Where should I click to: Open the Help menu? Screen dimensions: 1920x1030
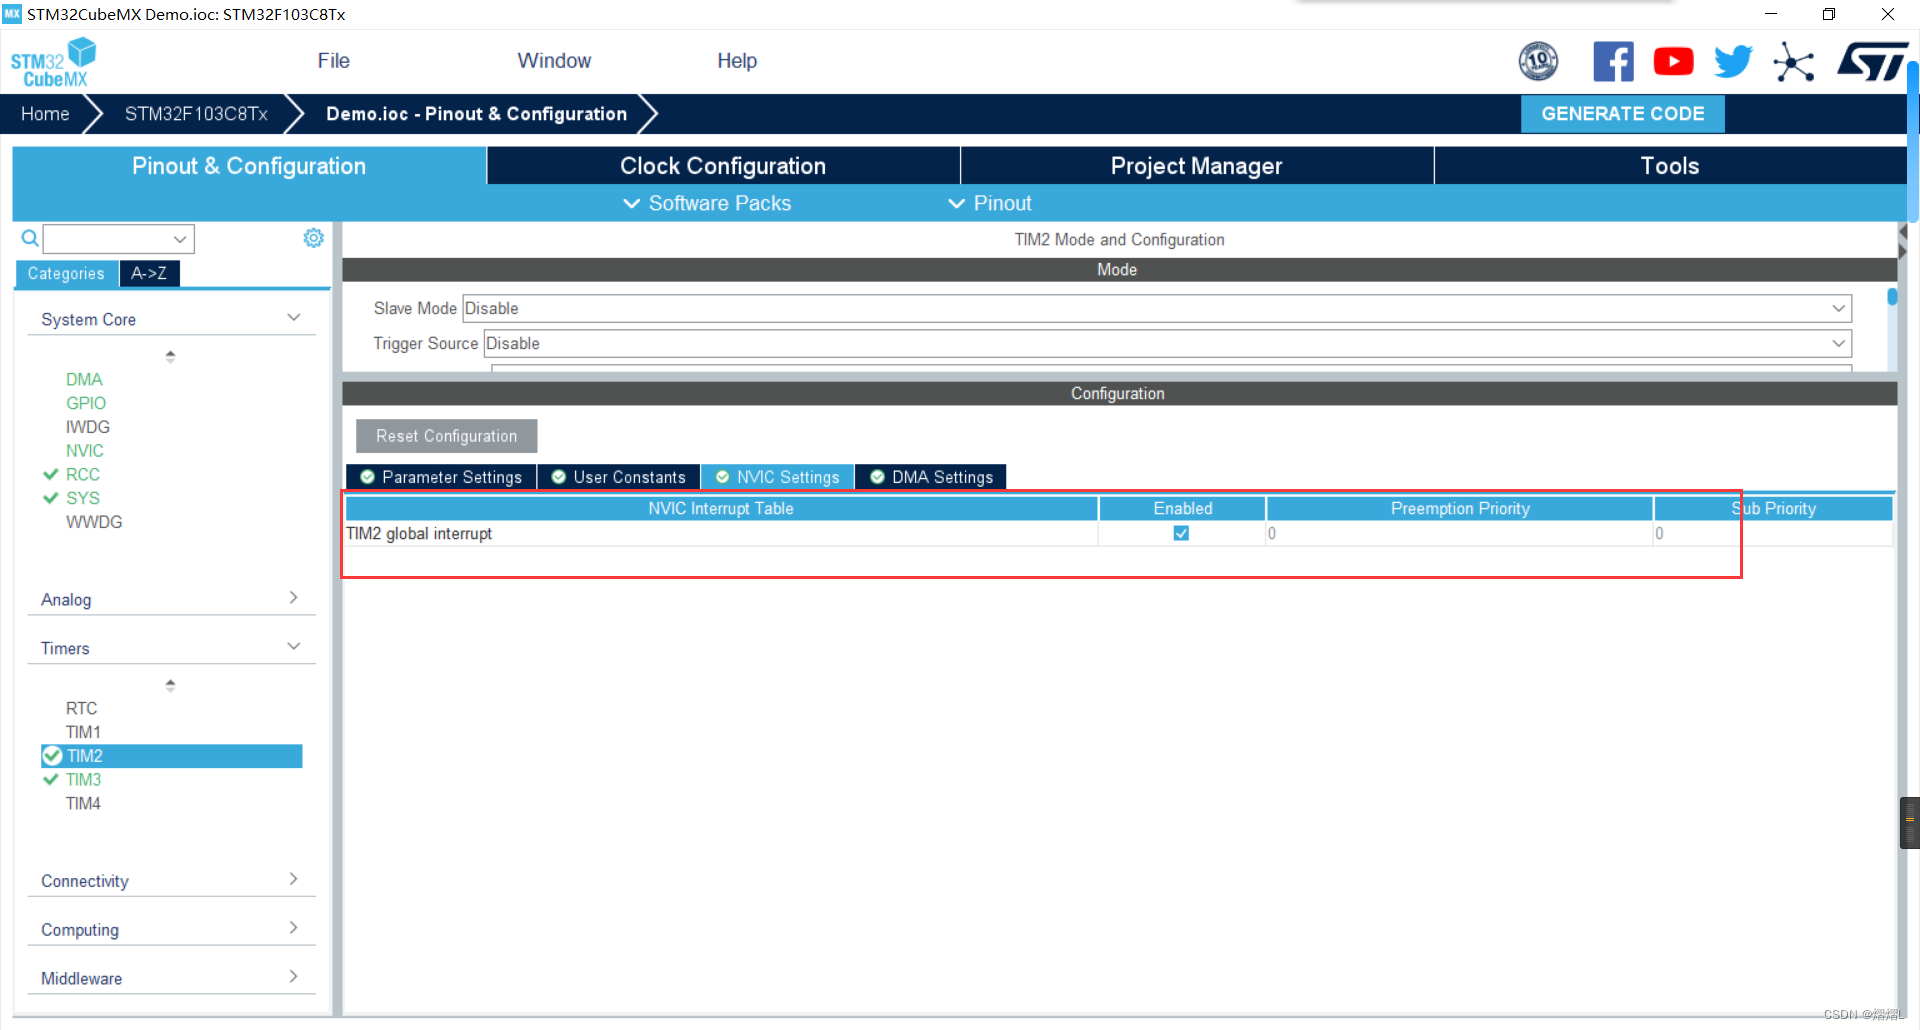(x=737, y=61)
